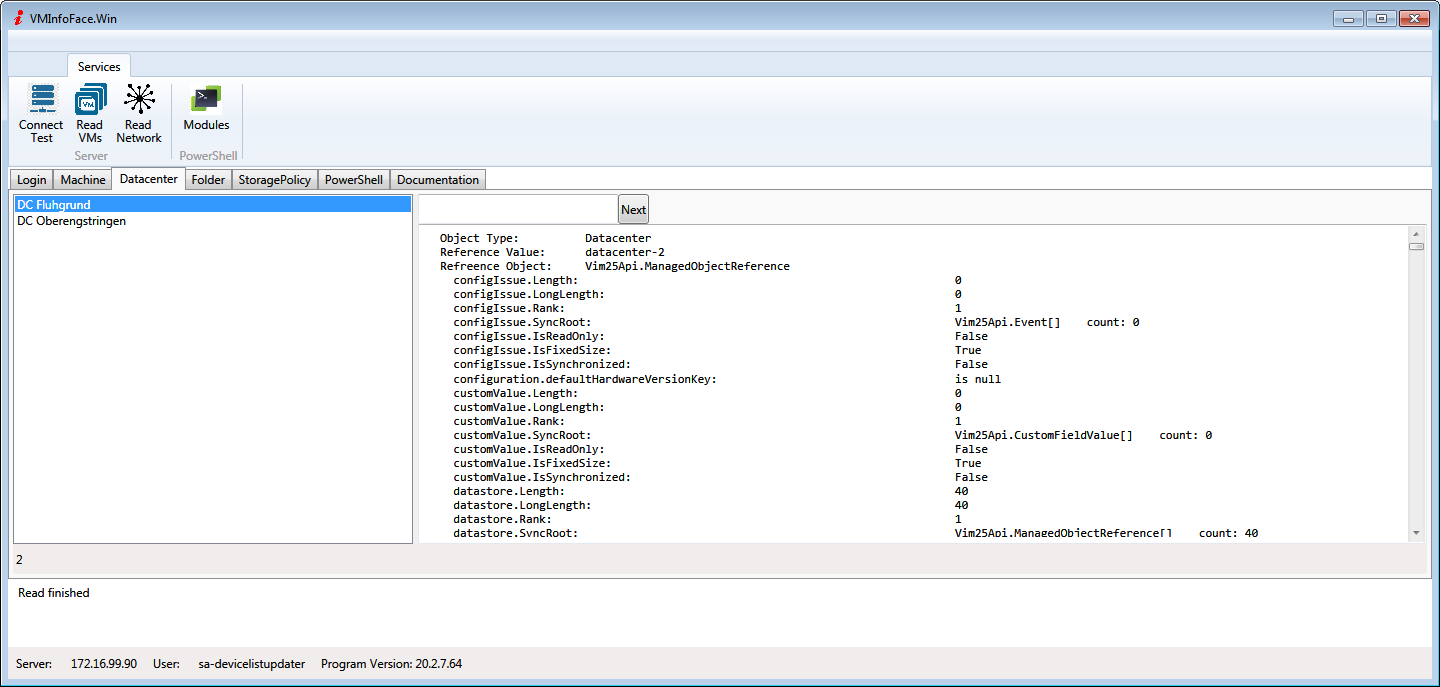Click the 'configIssue.IsFixedSize:' property
Viewport: 1440px width, 687px height.
[532, 350]
